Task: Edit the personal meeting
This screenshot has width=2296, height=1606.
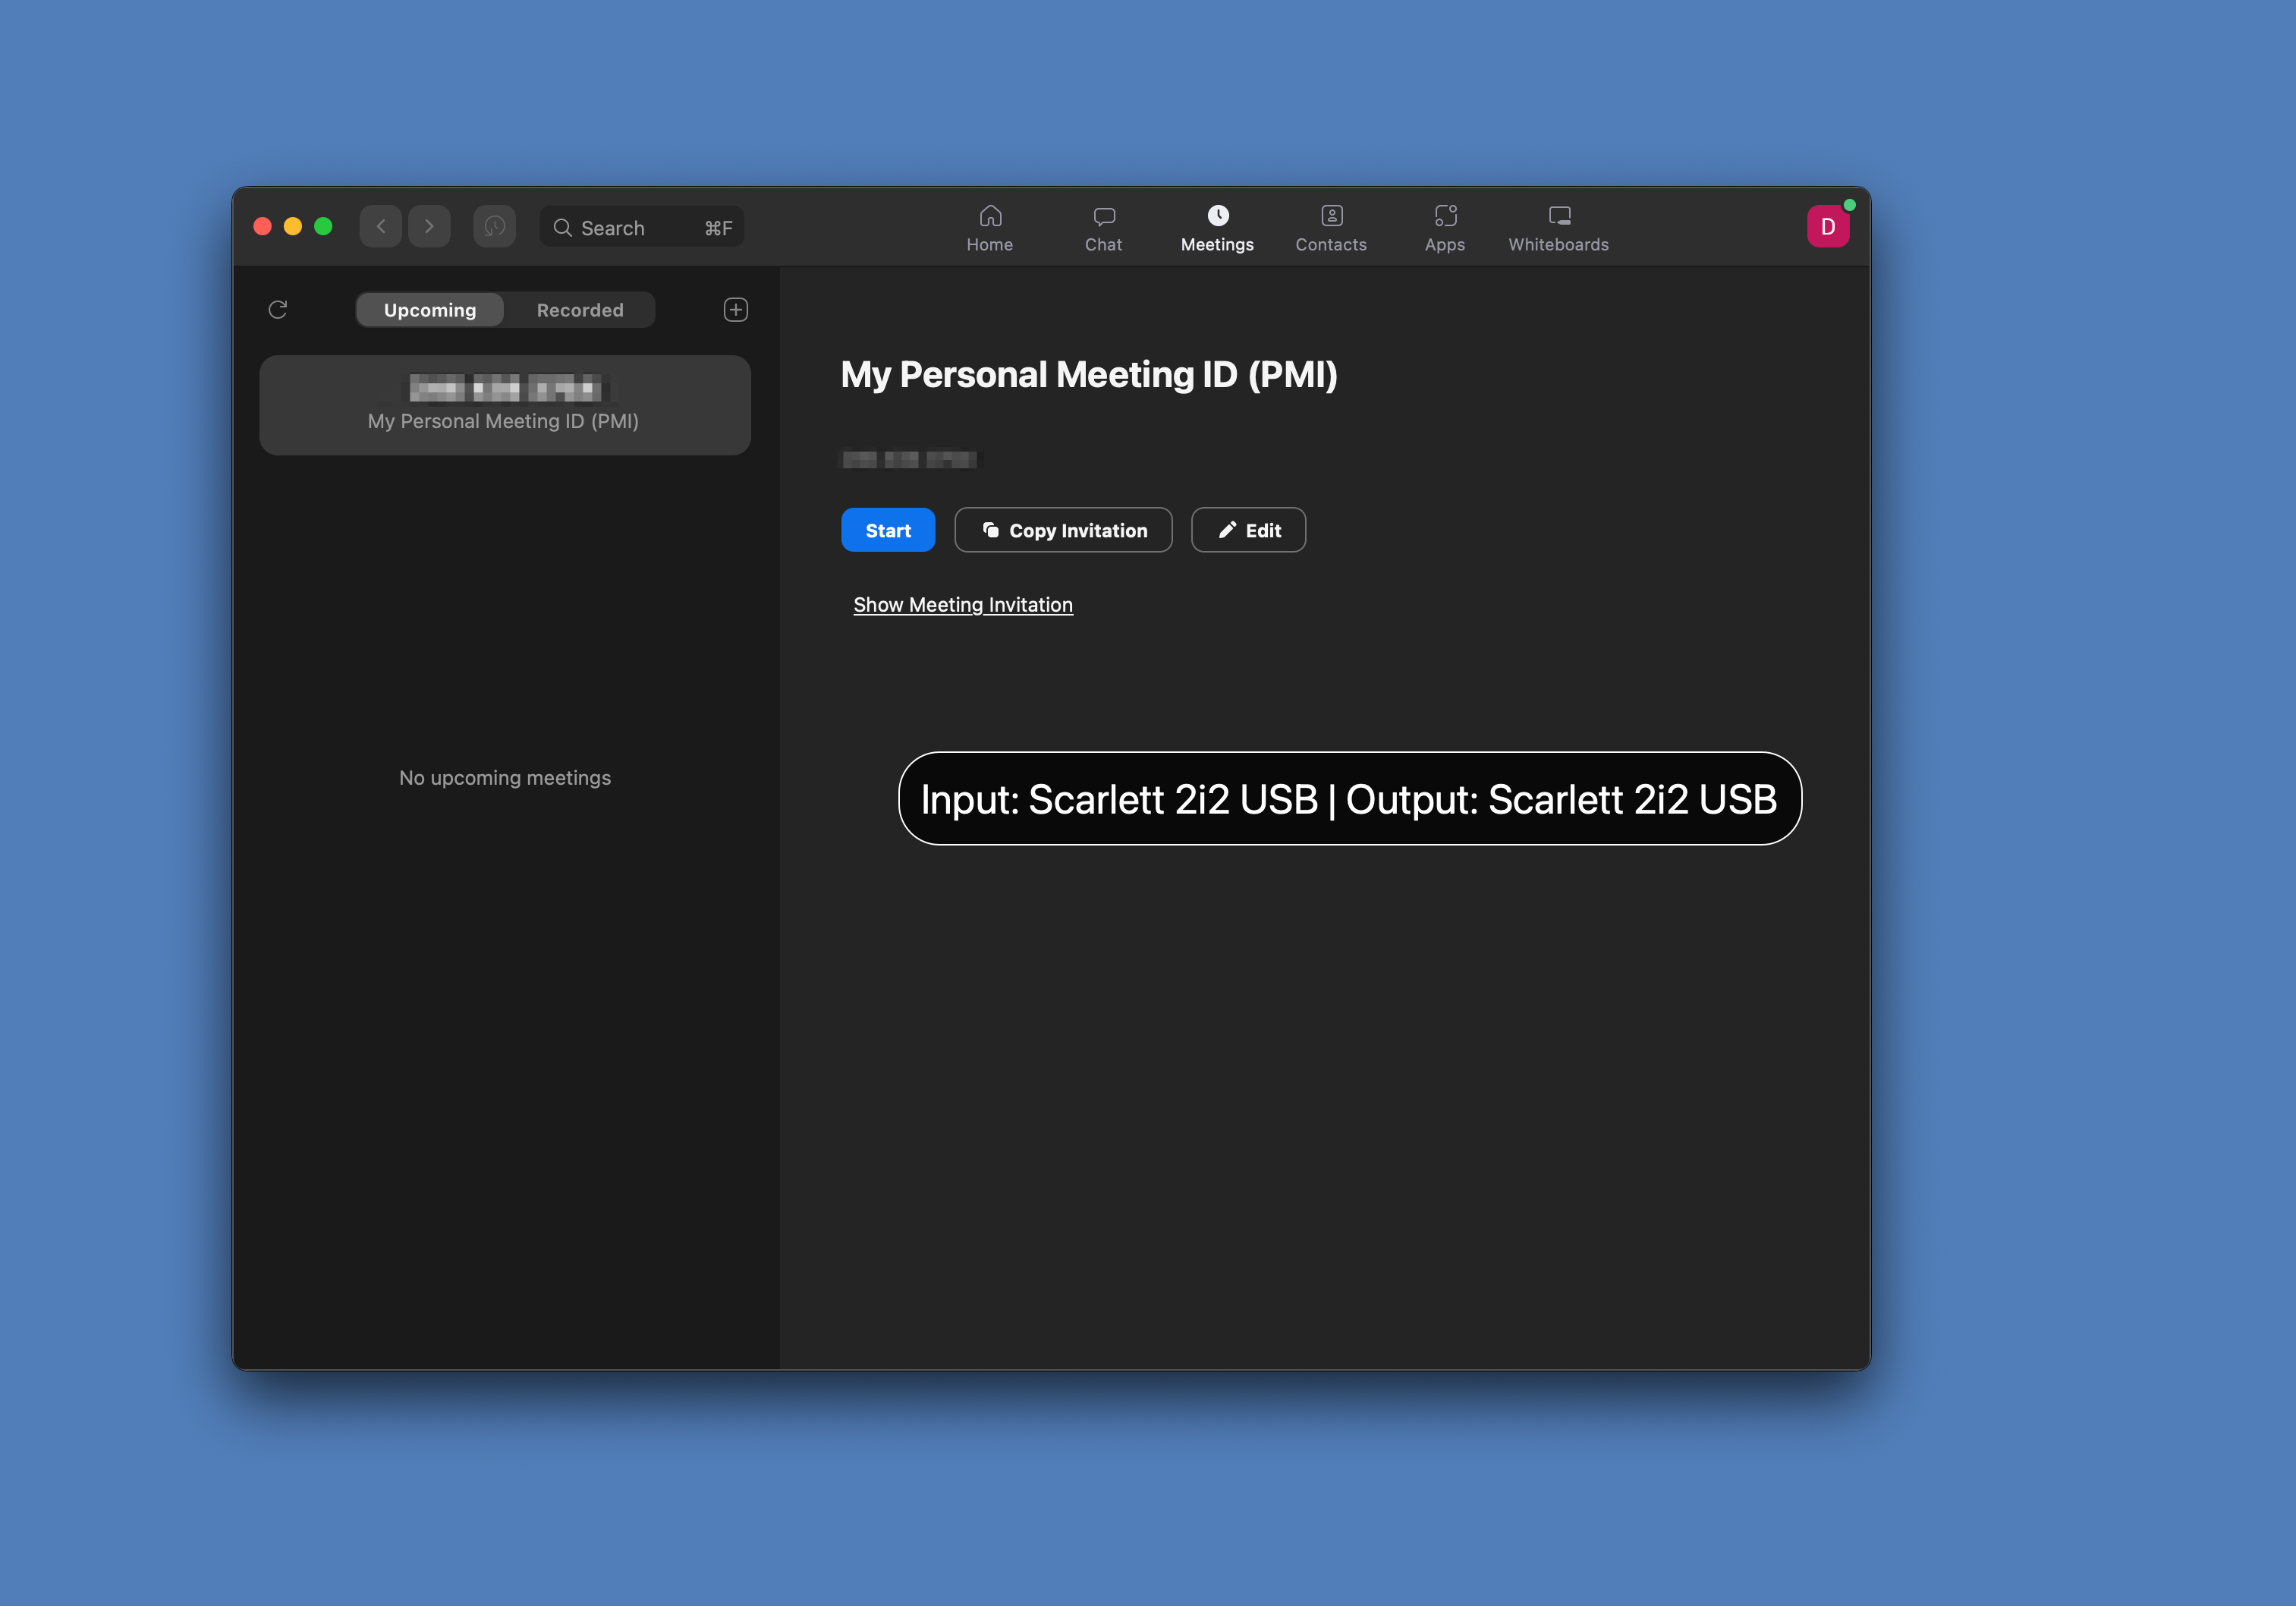Action: pyautogui.click(x=1248, y=530)
